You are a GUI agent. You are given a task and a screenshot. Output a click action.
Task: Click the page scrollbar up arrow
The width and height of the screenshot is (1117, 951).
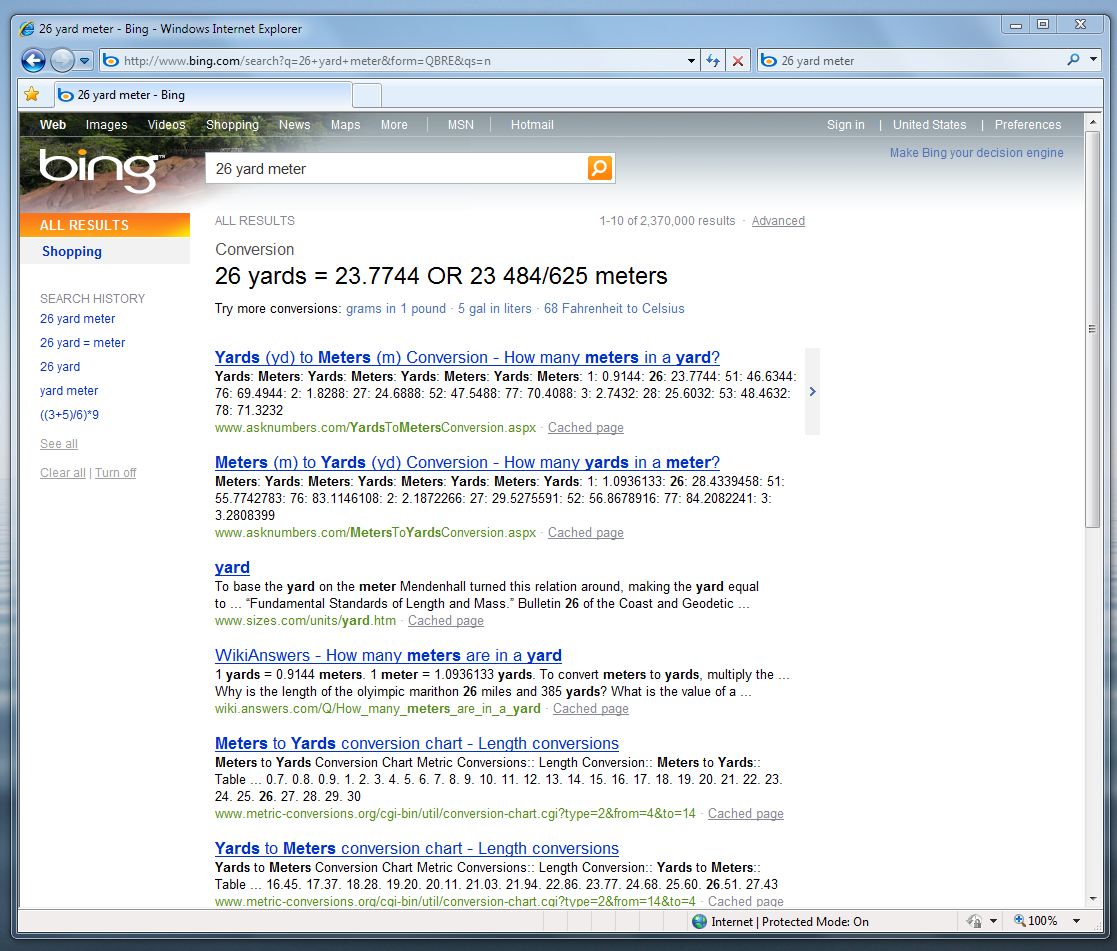pyautogui.click(x=1092, y=123)
